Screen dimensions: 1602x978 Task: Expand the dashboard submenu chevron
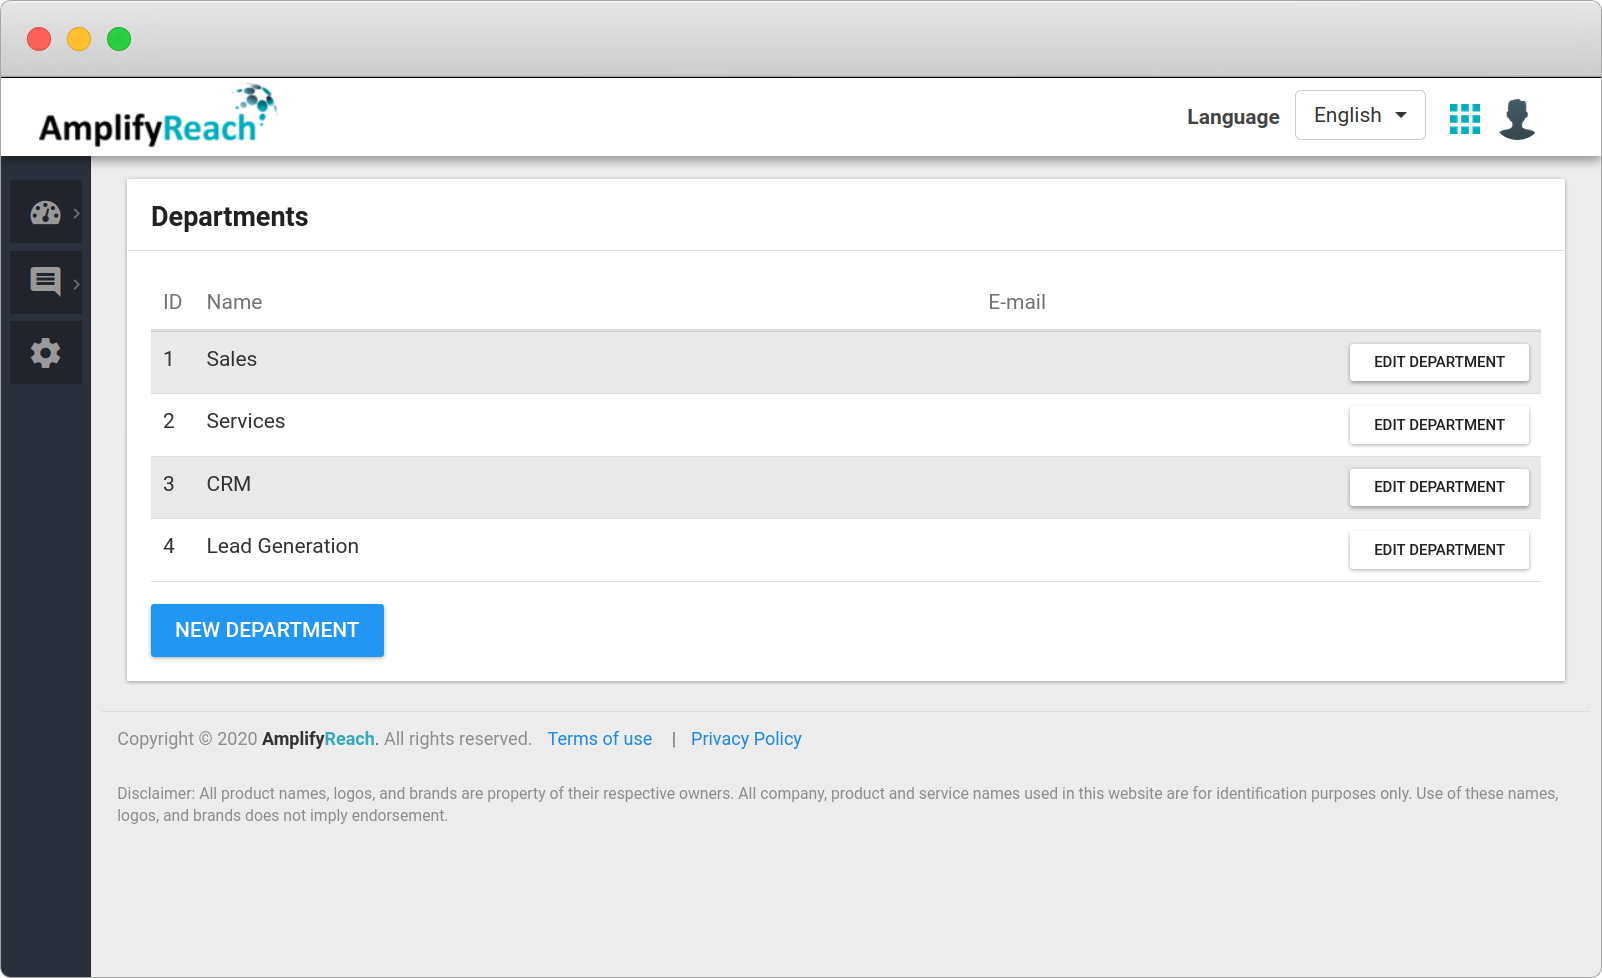pos(77,213)
